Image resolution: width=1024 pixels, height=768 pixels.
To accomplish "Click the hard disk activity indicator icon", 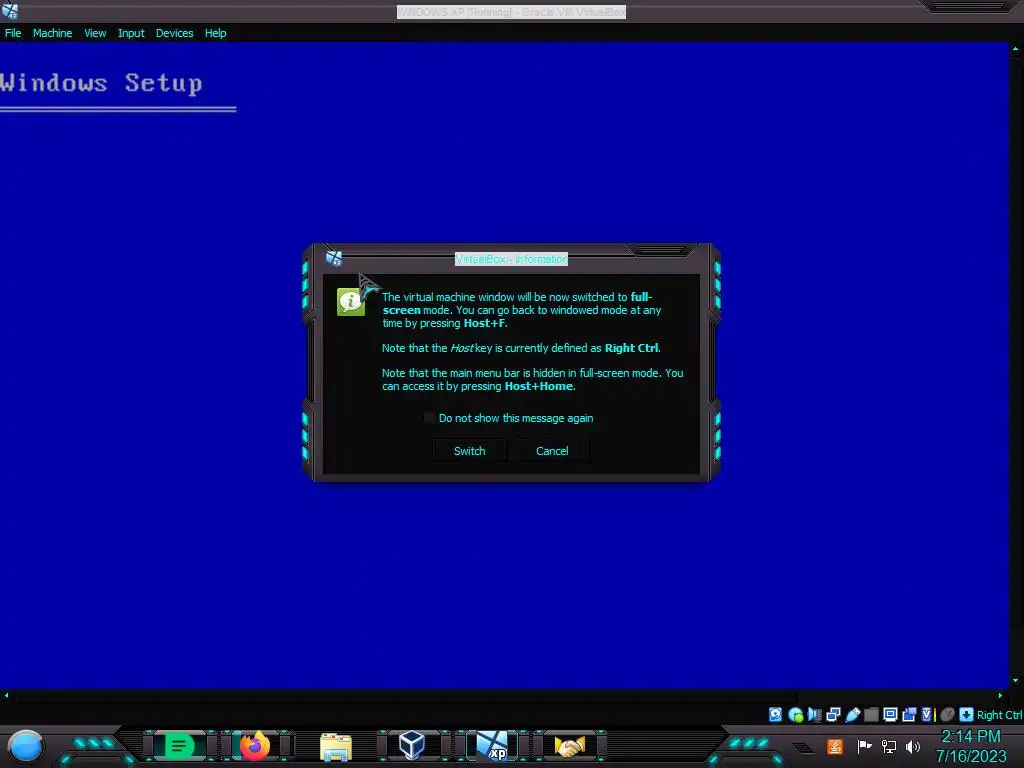I will click(x=775, y=714).
